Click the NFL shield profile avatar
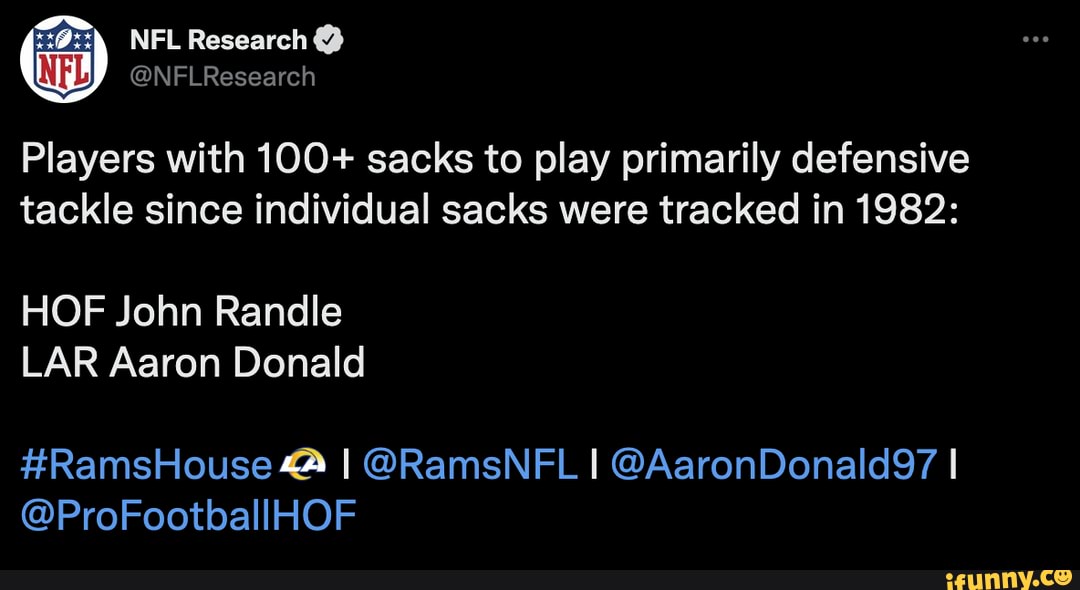 [62, 60]
